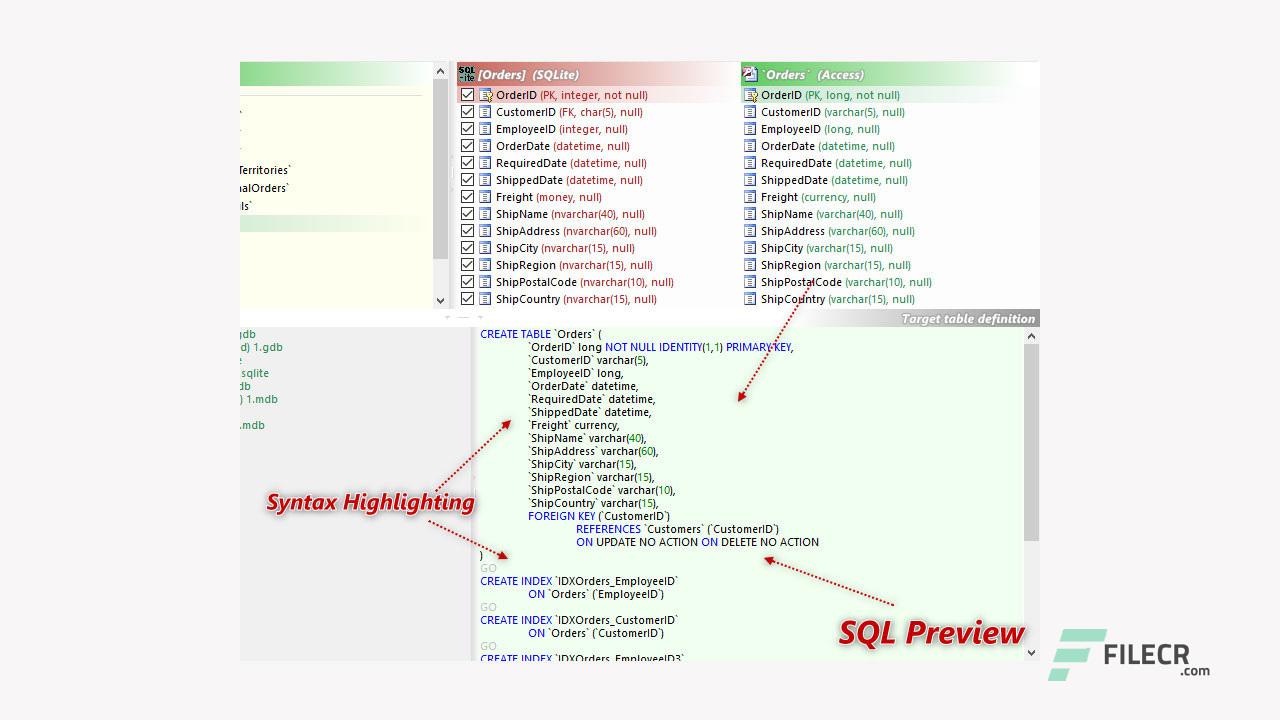Disable the ShipPostalCode column checkbox
The image size is (1280, 720).
click(x=467, y=282)
